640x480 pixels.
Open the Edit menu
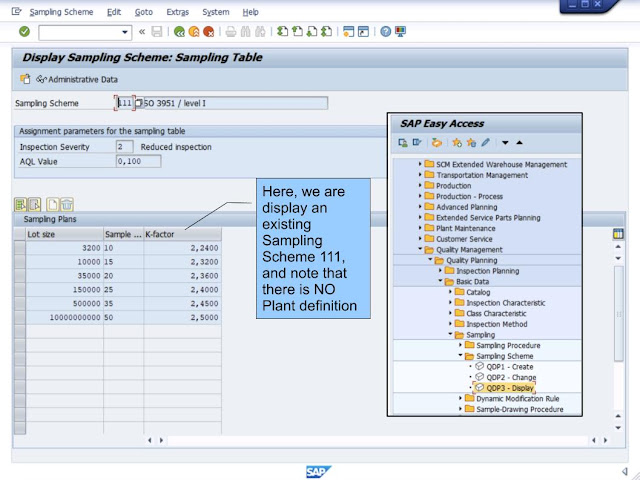114,12
